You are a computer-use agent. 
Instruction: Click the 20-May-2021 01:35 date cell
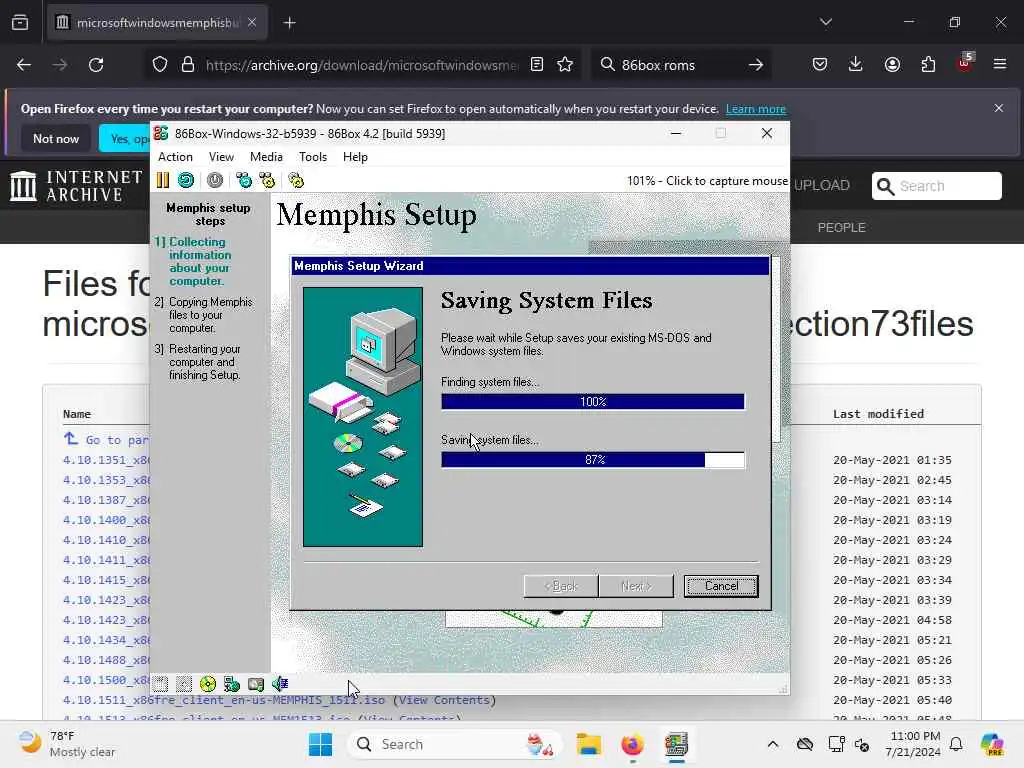892,460
